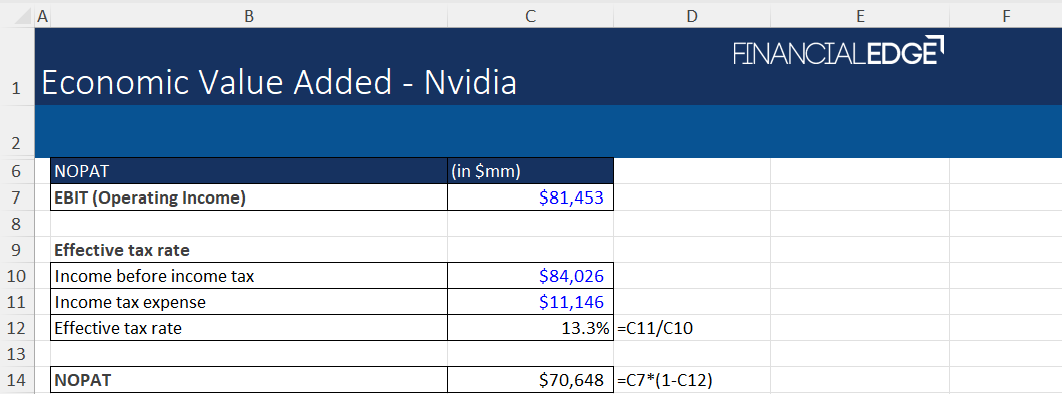Click the EBIT value $81,453 cell
Screen dimensions: 1062x394
coord(530,198)
